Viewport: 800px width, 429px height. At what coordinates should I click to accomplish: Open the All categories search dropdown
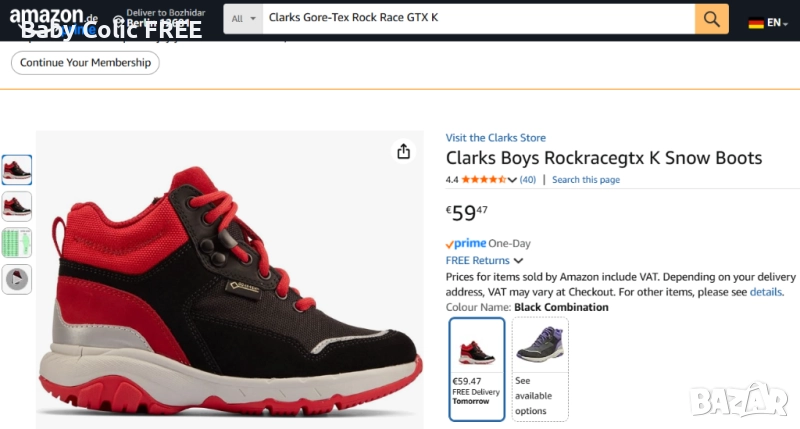[x=243, y=19]
